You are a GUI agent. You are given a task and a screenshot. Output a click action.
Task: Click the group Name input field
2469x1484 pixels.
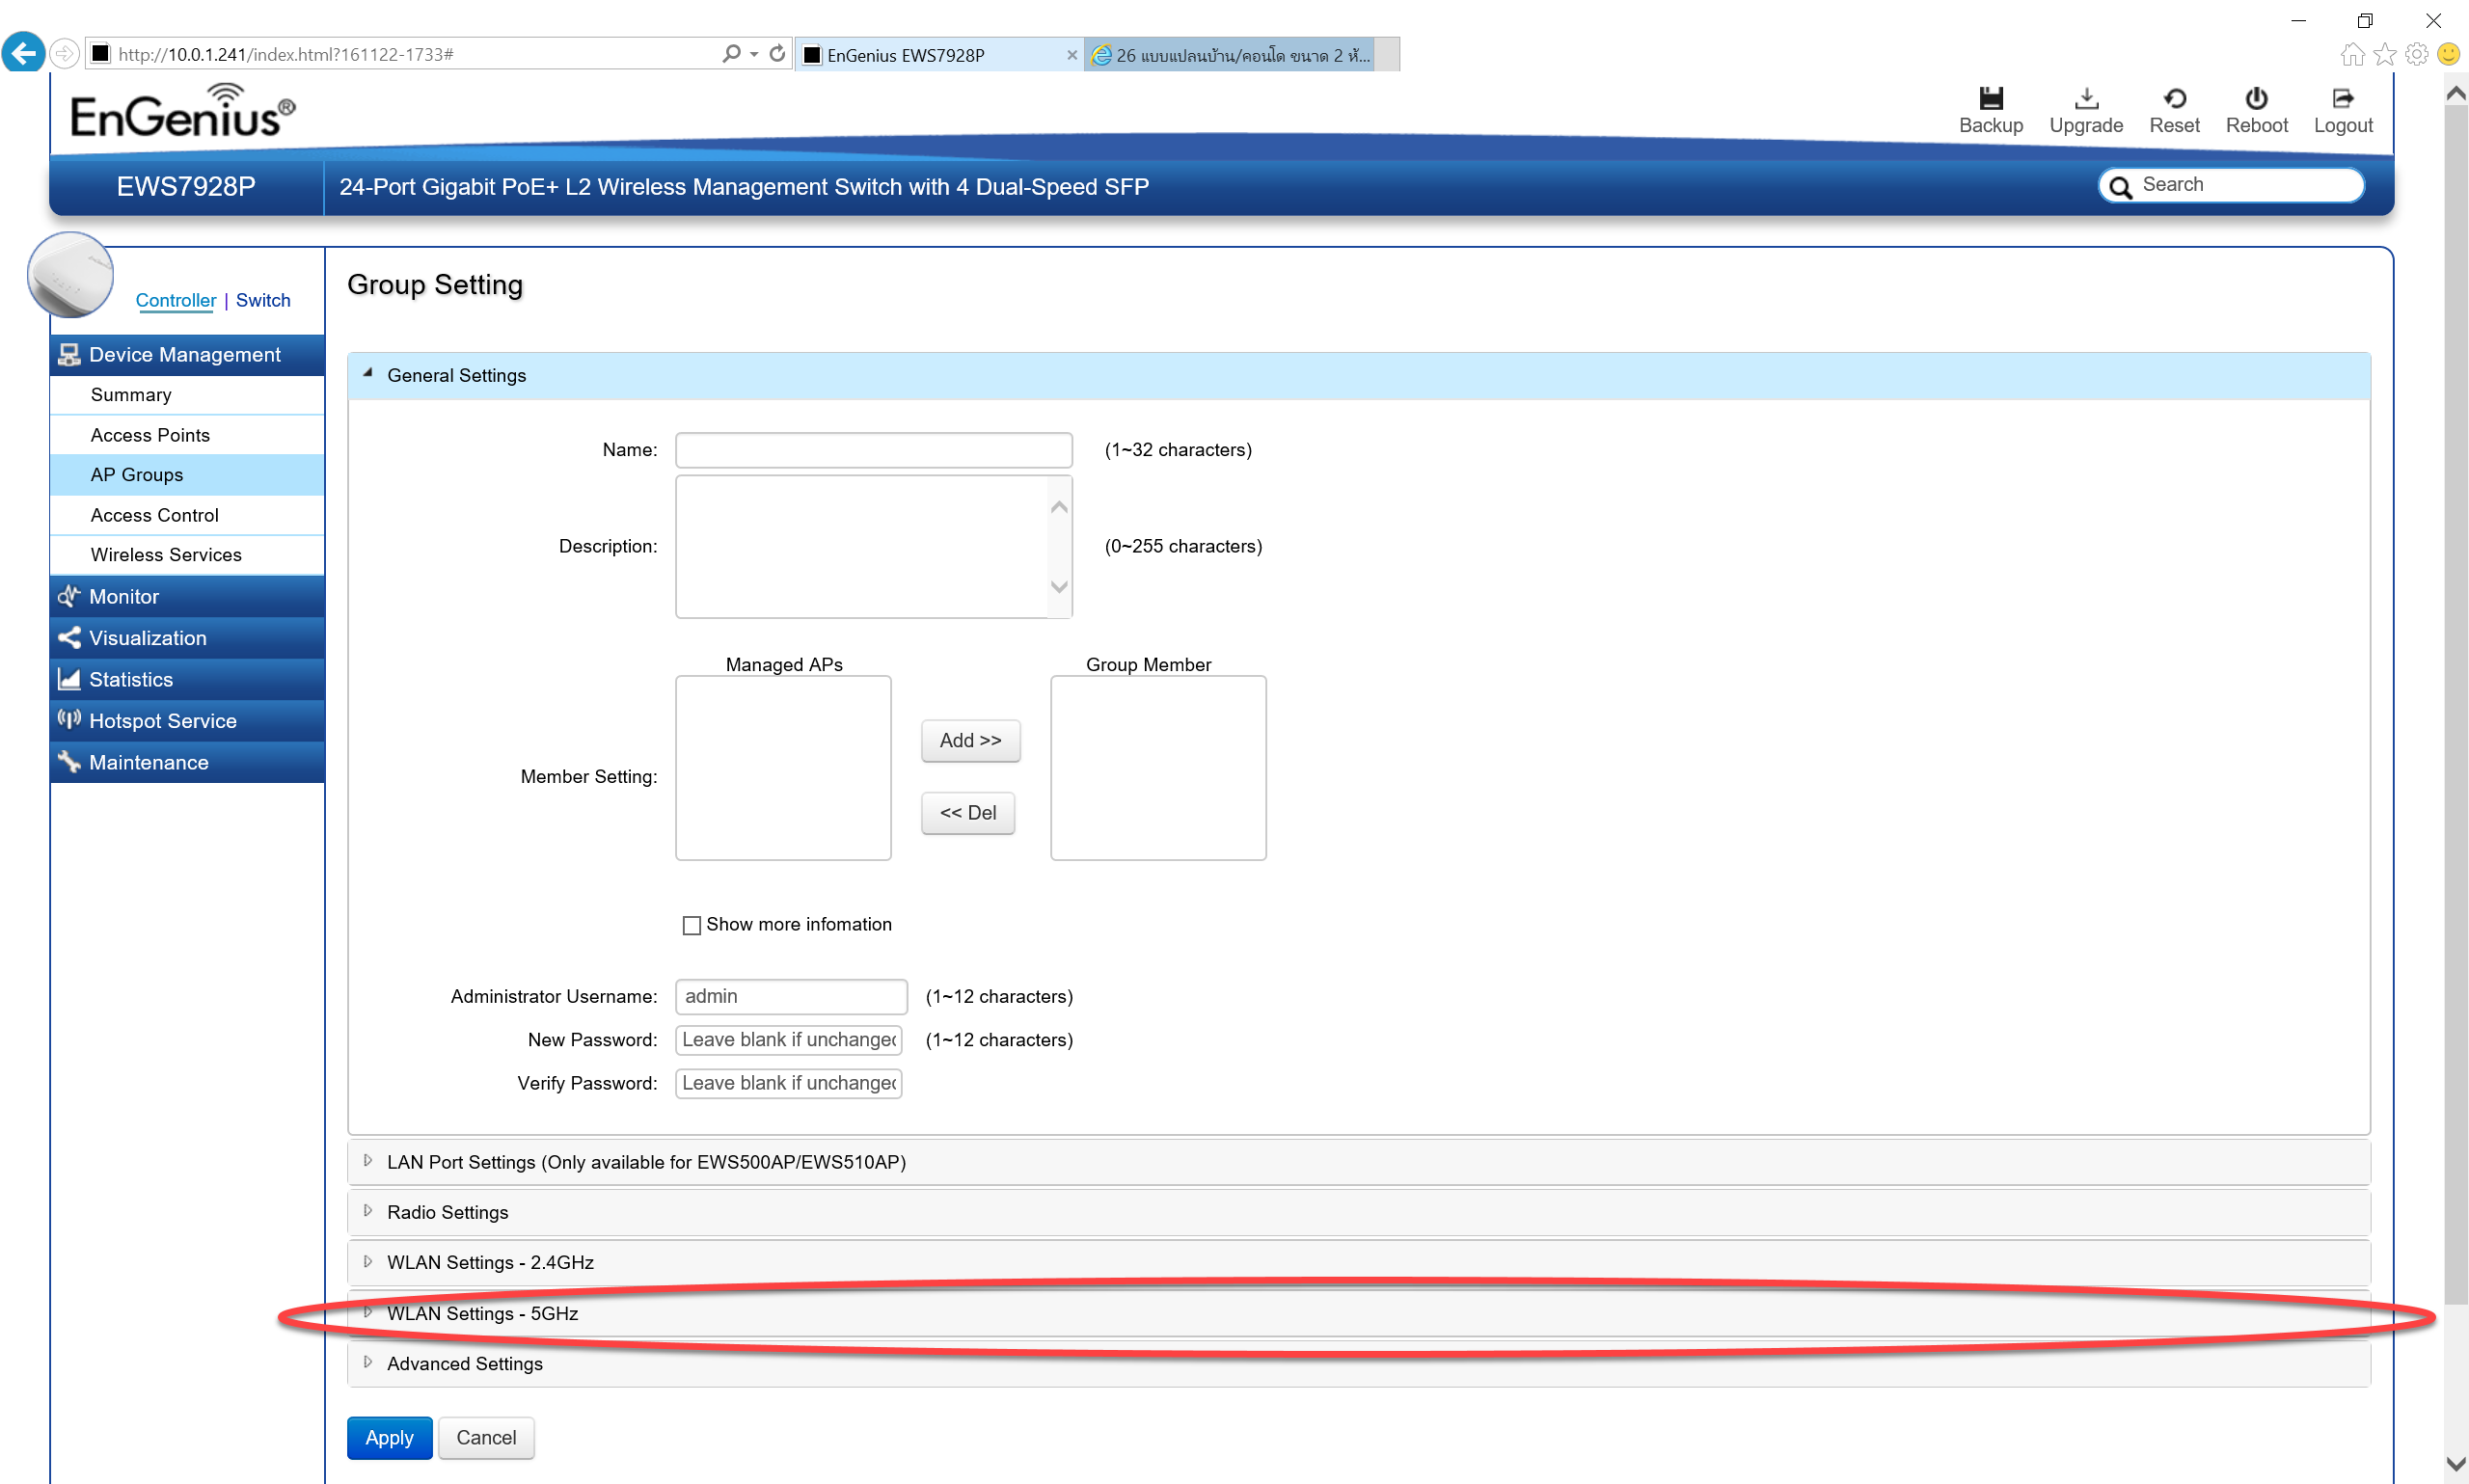coord(873,449)
